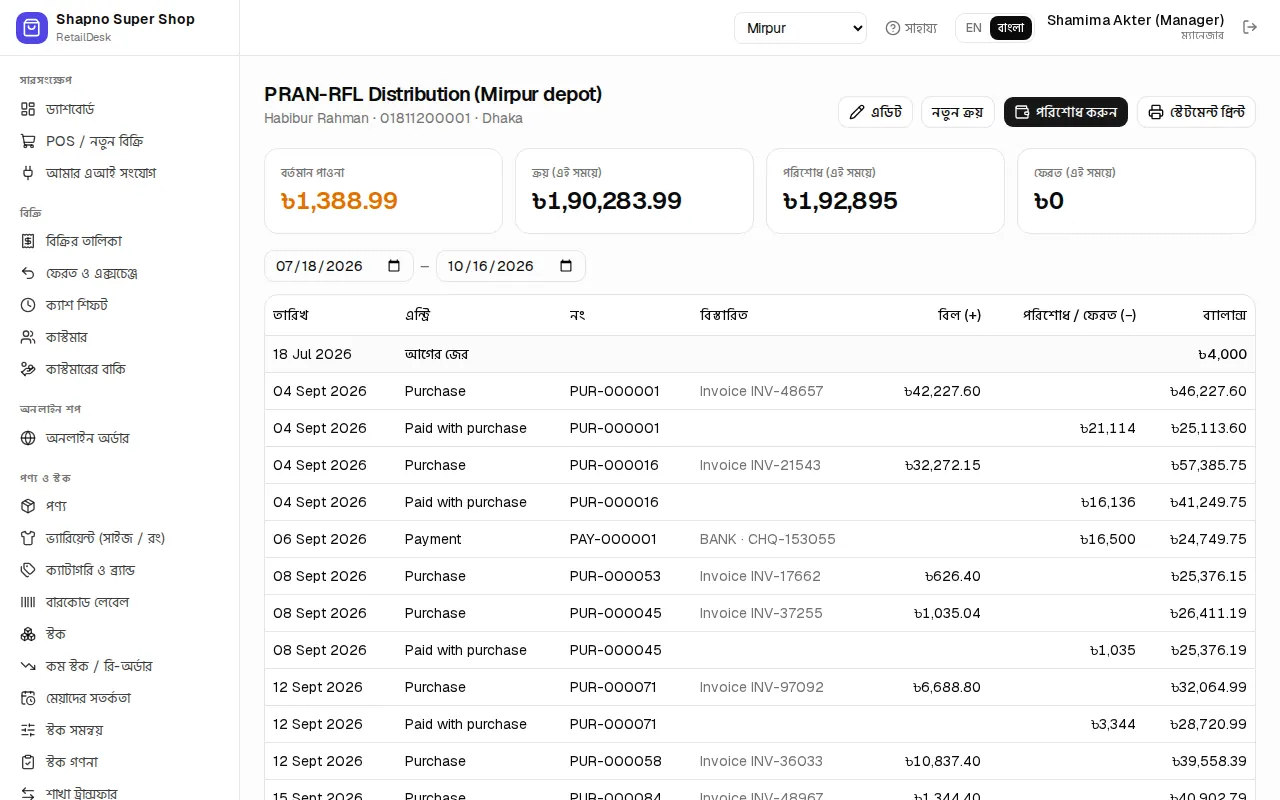Select Invoice INV-97092 cell

[x=762, y=687]
